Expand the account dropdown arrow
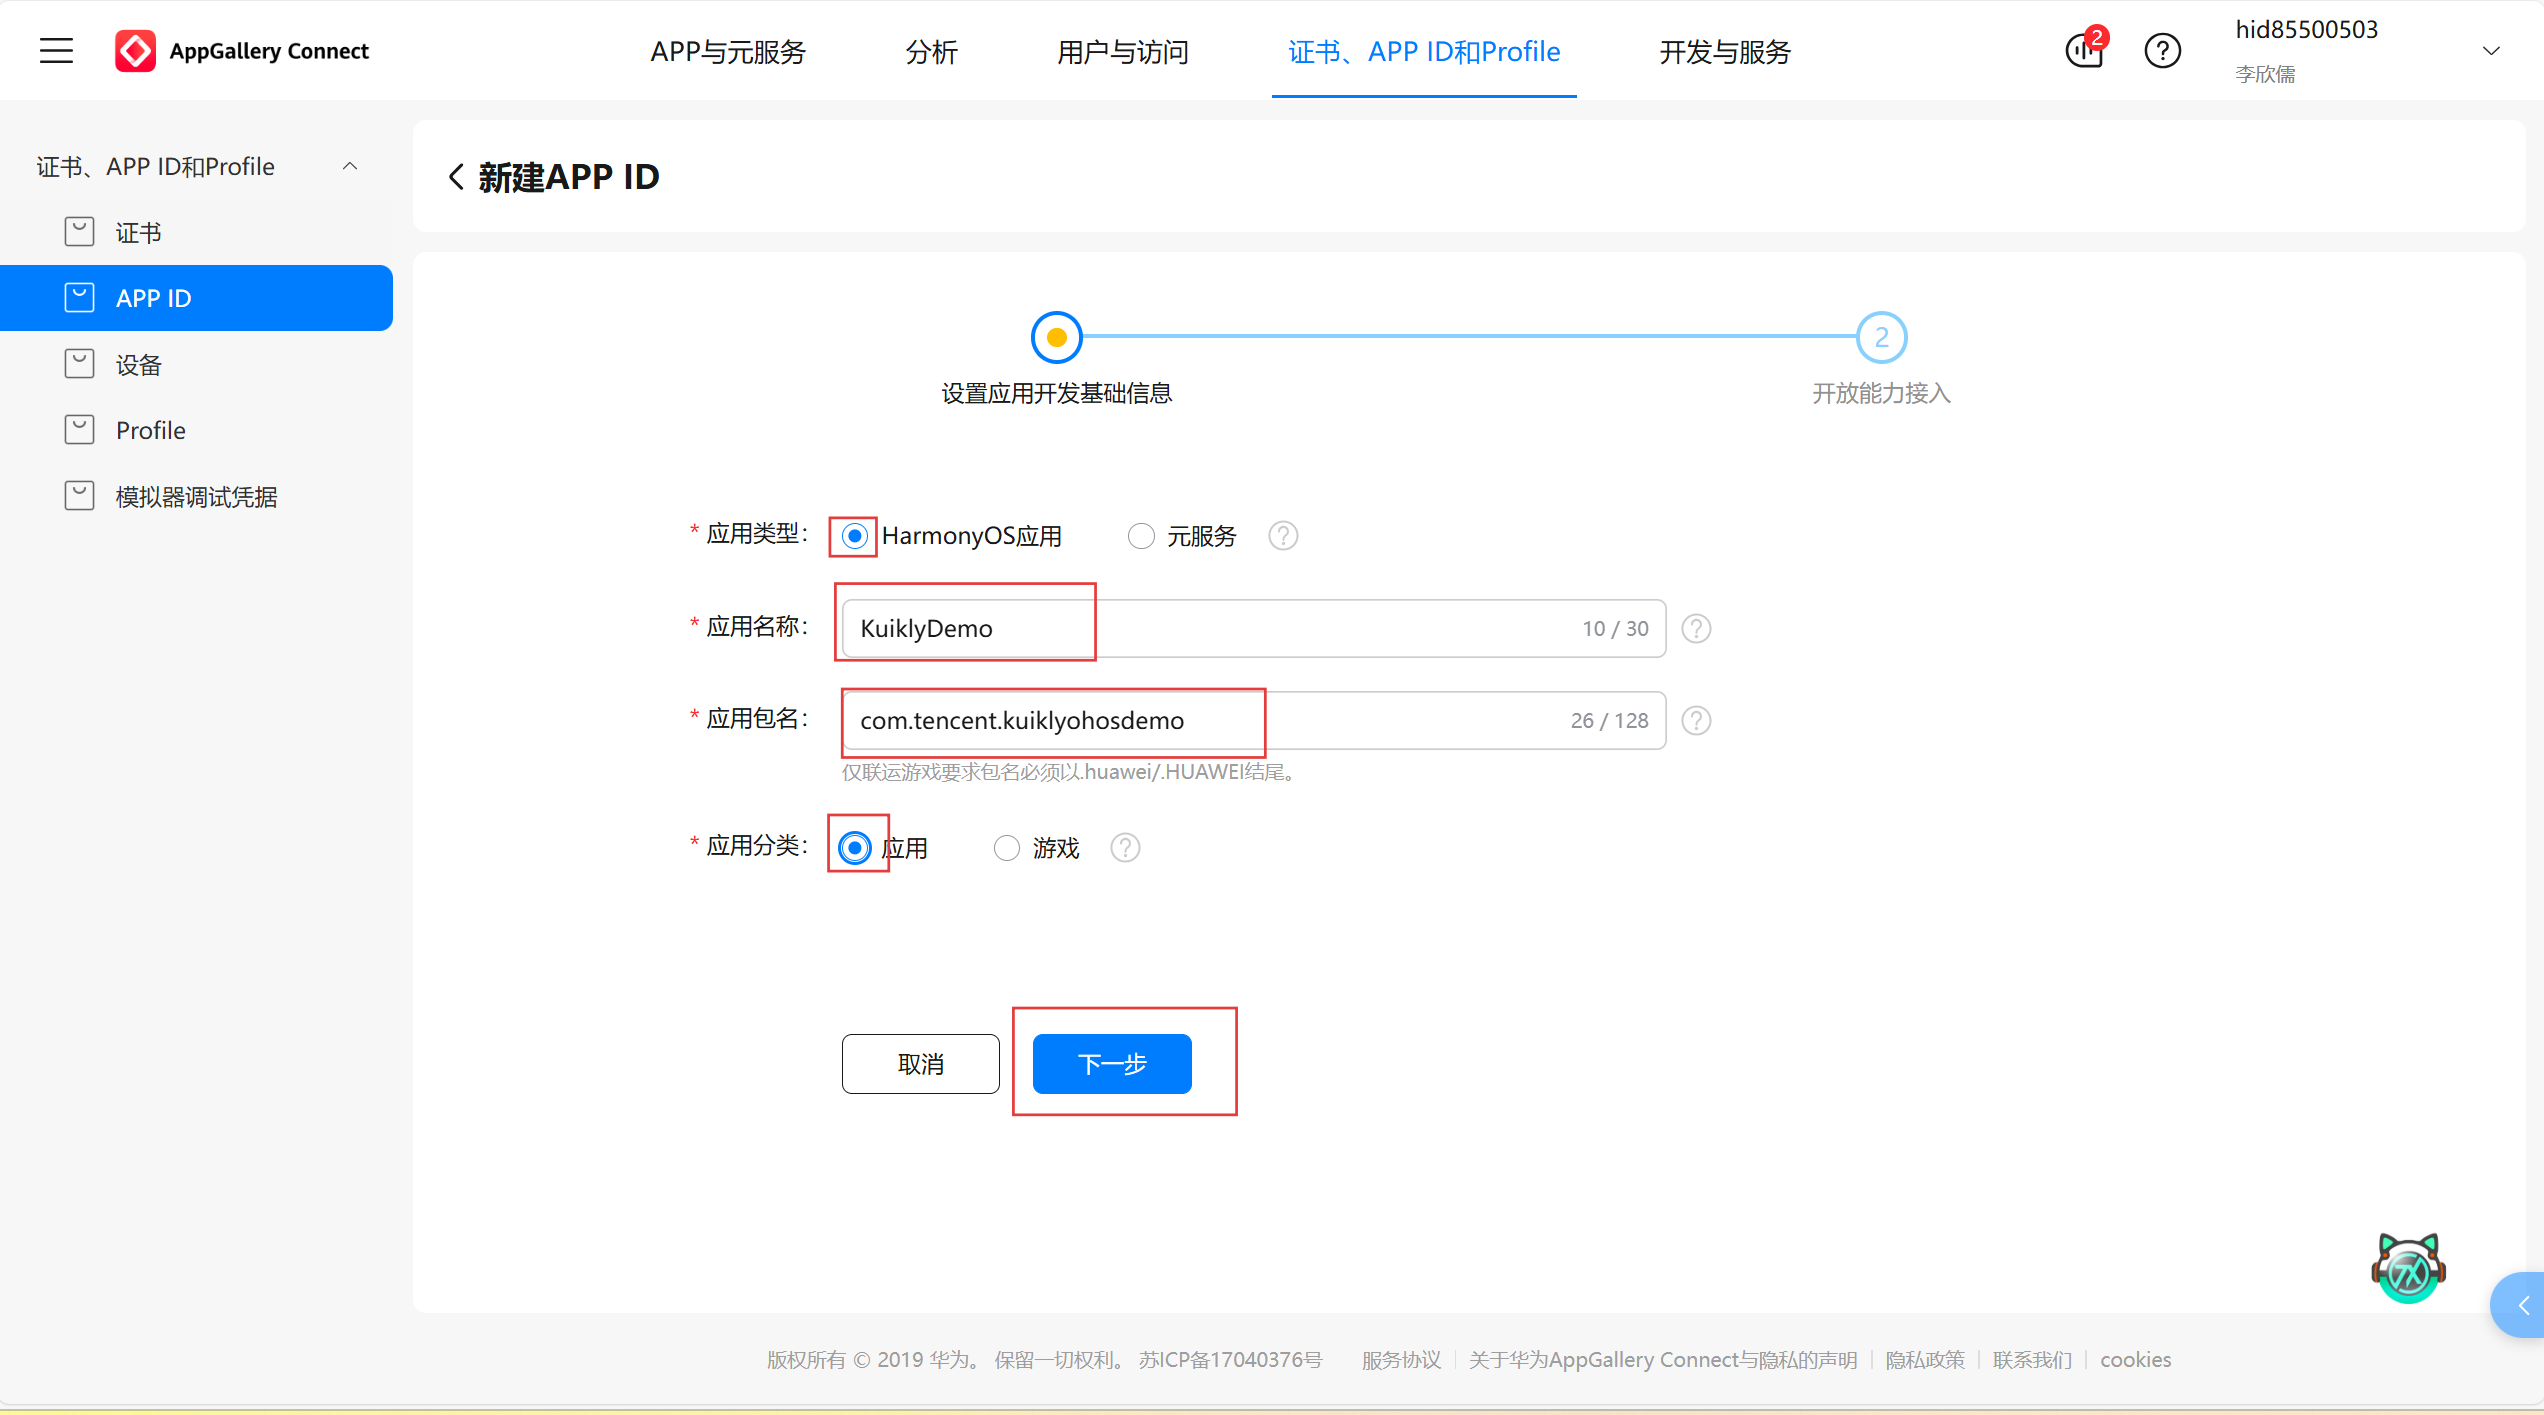The height and width of the screenshot is (1415, 2544). click(x=2491, y=51)
